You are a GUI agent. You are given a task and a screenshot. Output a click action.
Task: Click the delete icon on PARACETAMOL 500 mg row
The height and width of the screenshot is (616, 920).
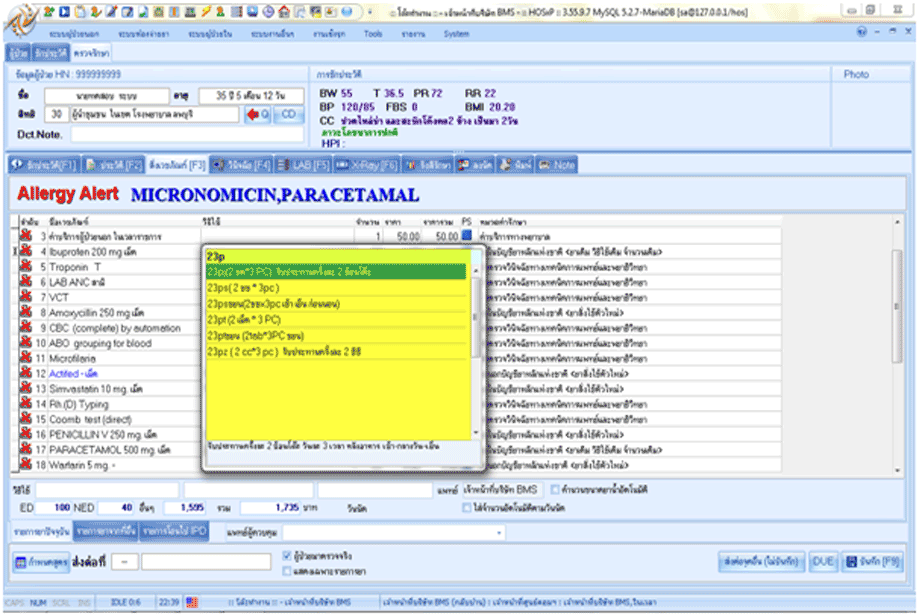[x=27, y=450]
